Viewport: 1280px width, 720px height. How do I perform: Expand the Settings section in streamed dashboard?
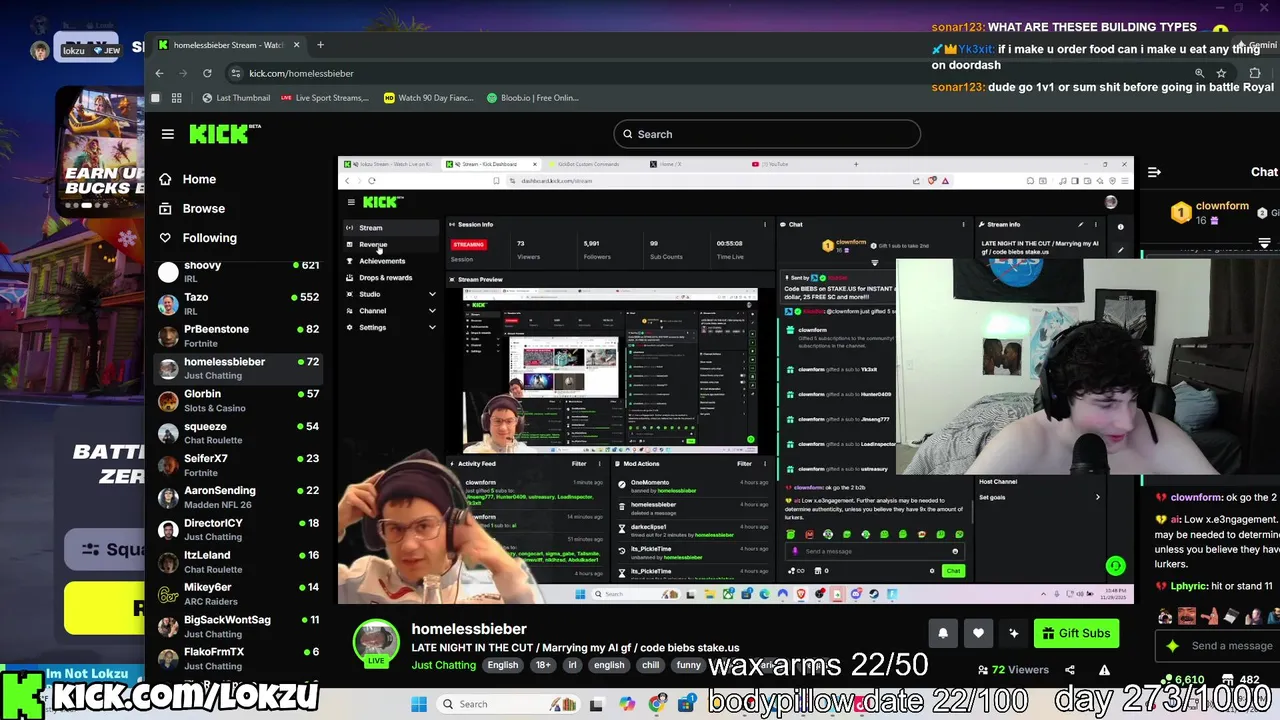(x=432, y=327)
